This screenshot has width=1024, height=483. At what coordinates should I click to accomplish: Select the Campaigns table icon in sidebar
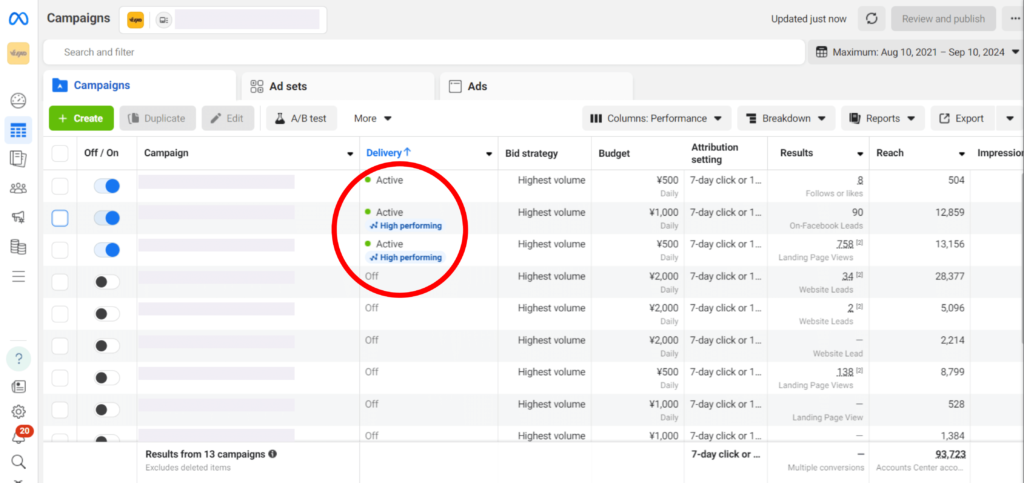coord(18,130)
